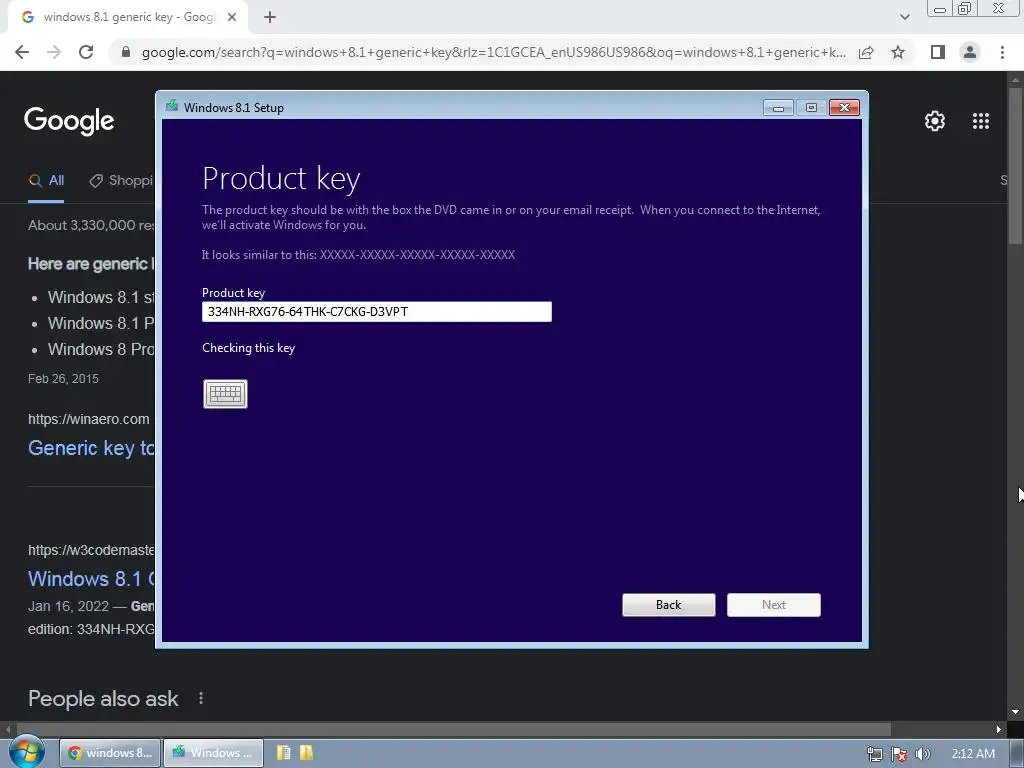Go Back in Windows 8.1 Setup
The width and height of the screenshot is (1024, 768).
coord(669,605)
